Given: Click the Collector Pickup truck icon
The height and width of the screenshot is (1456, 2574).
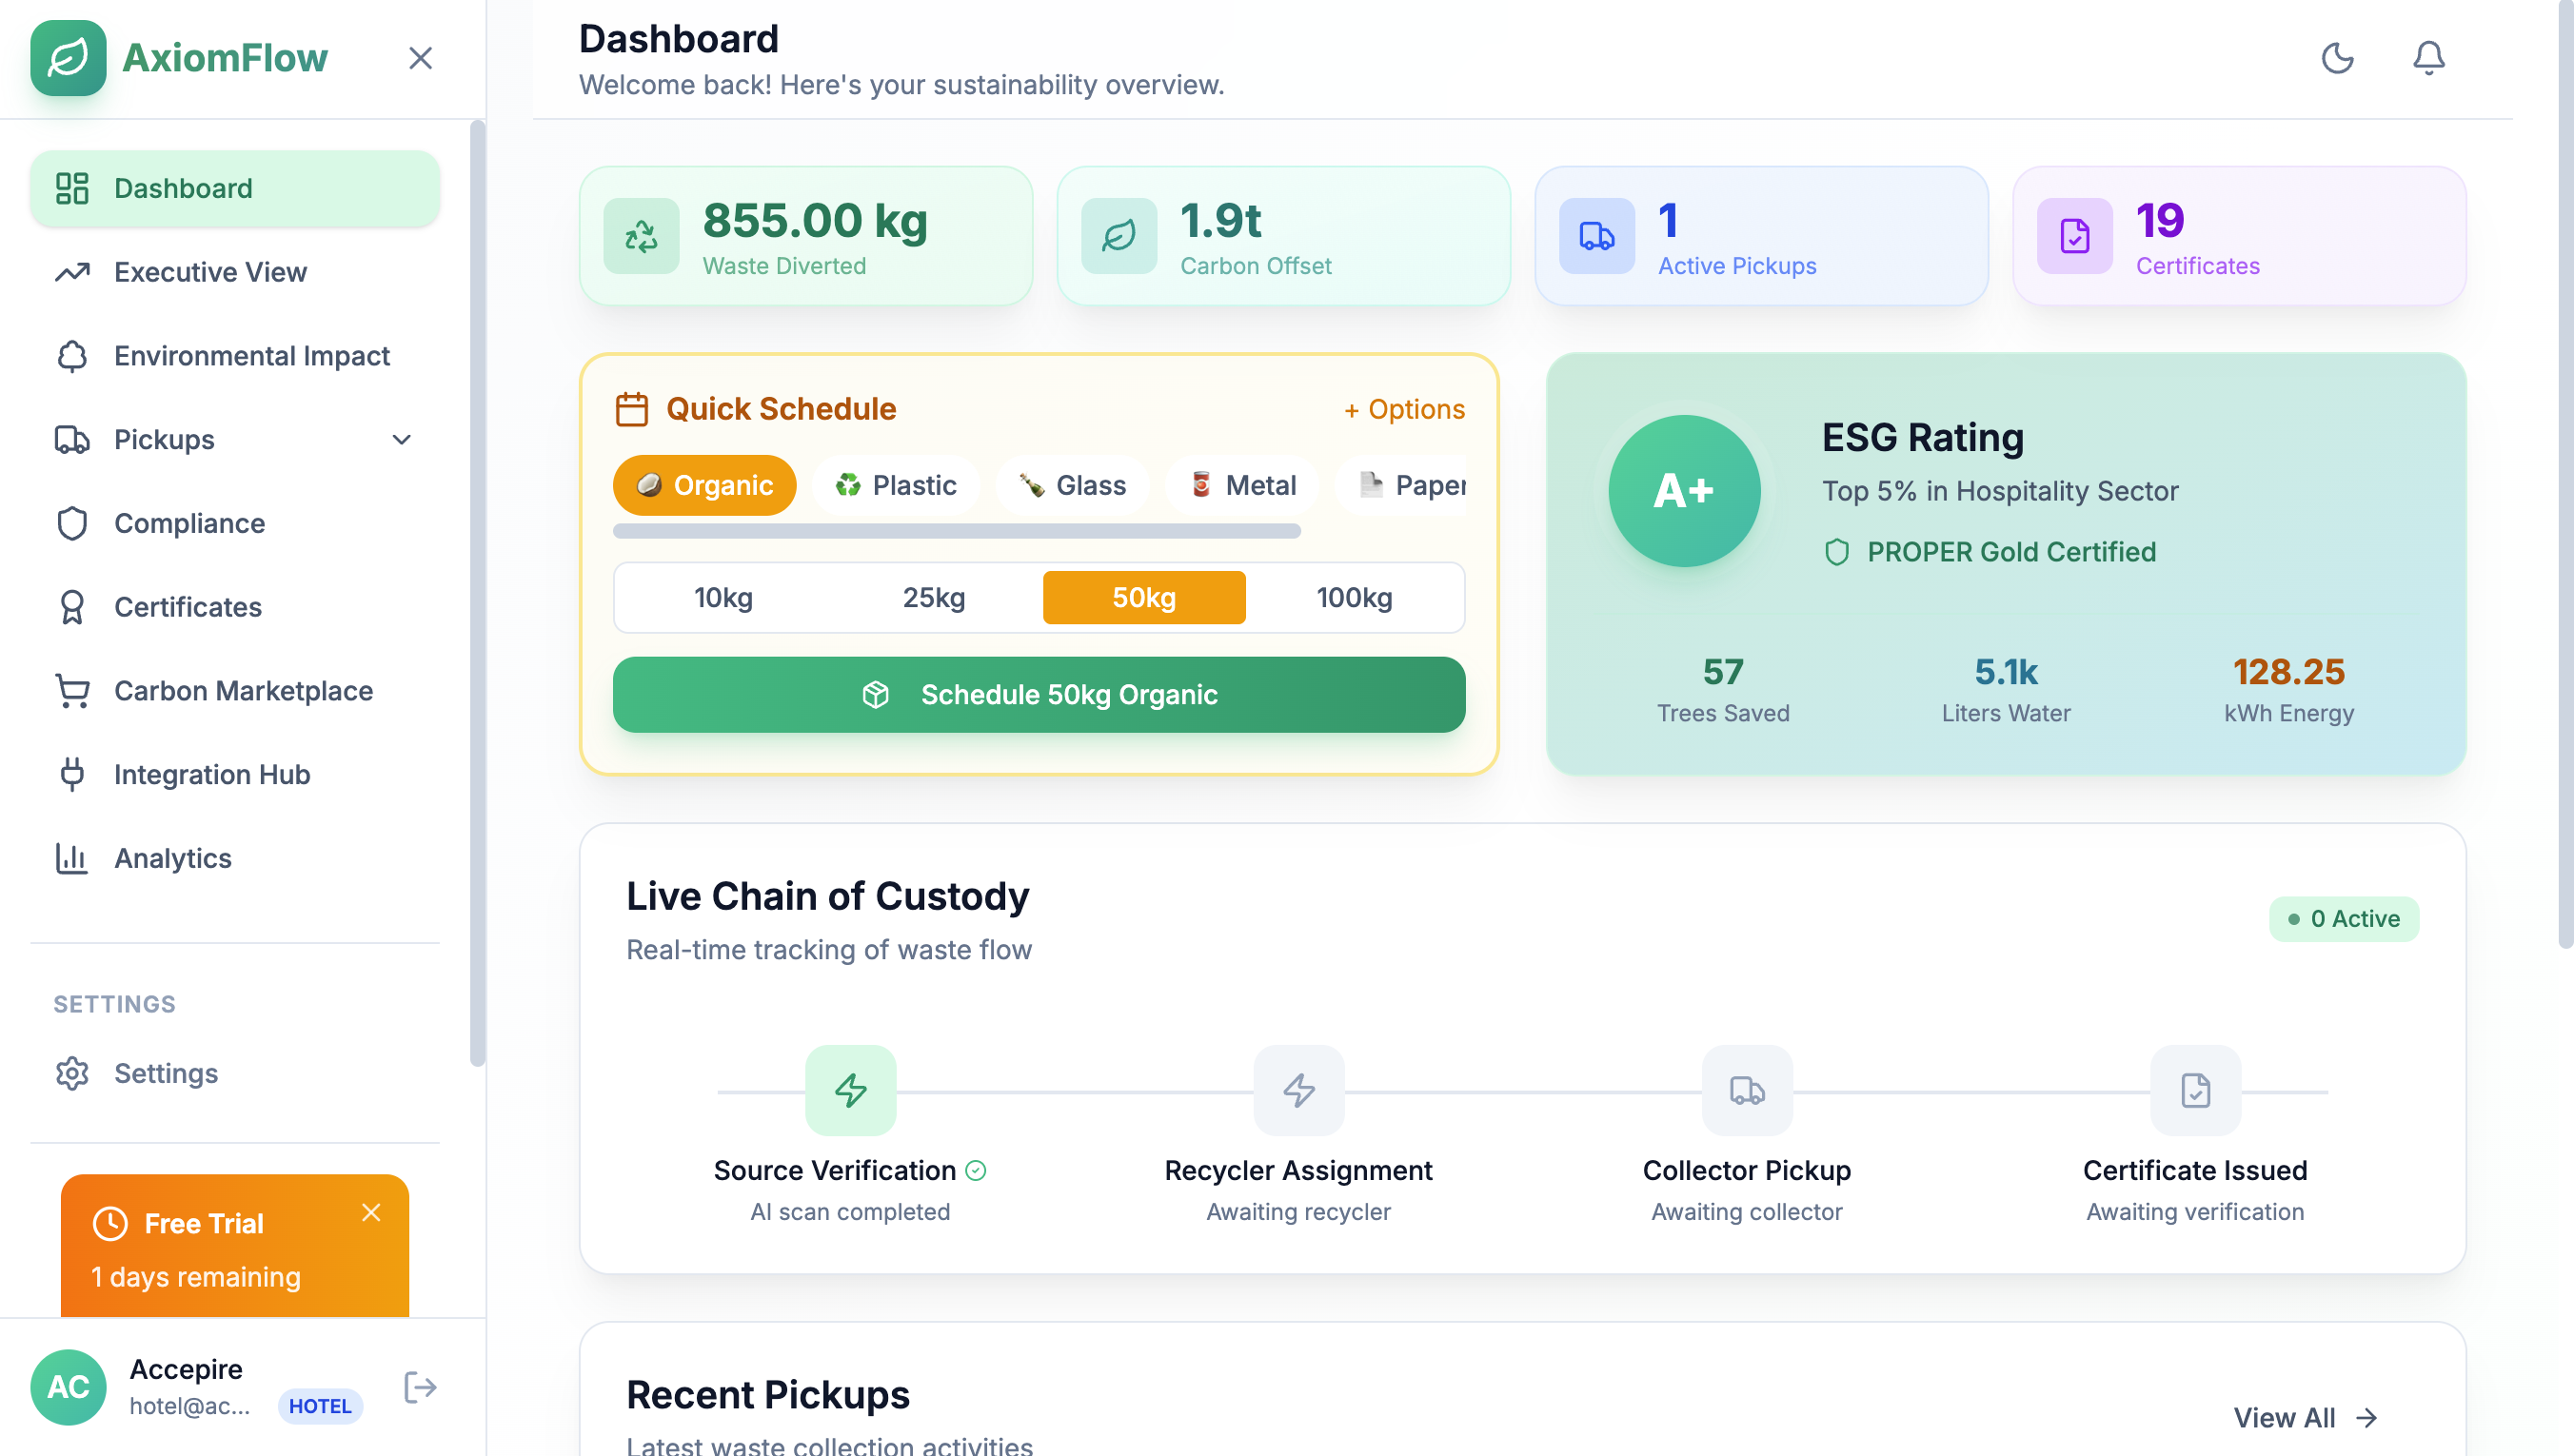Looking at the screenshot, I should click(1747, 1090).
